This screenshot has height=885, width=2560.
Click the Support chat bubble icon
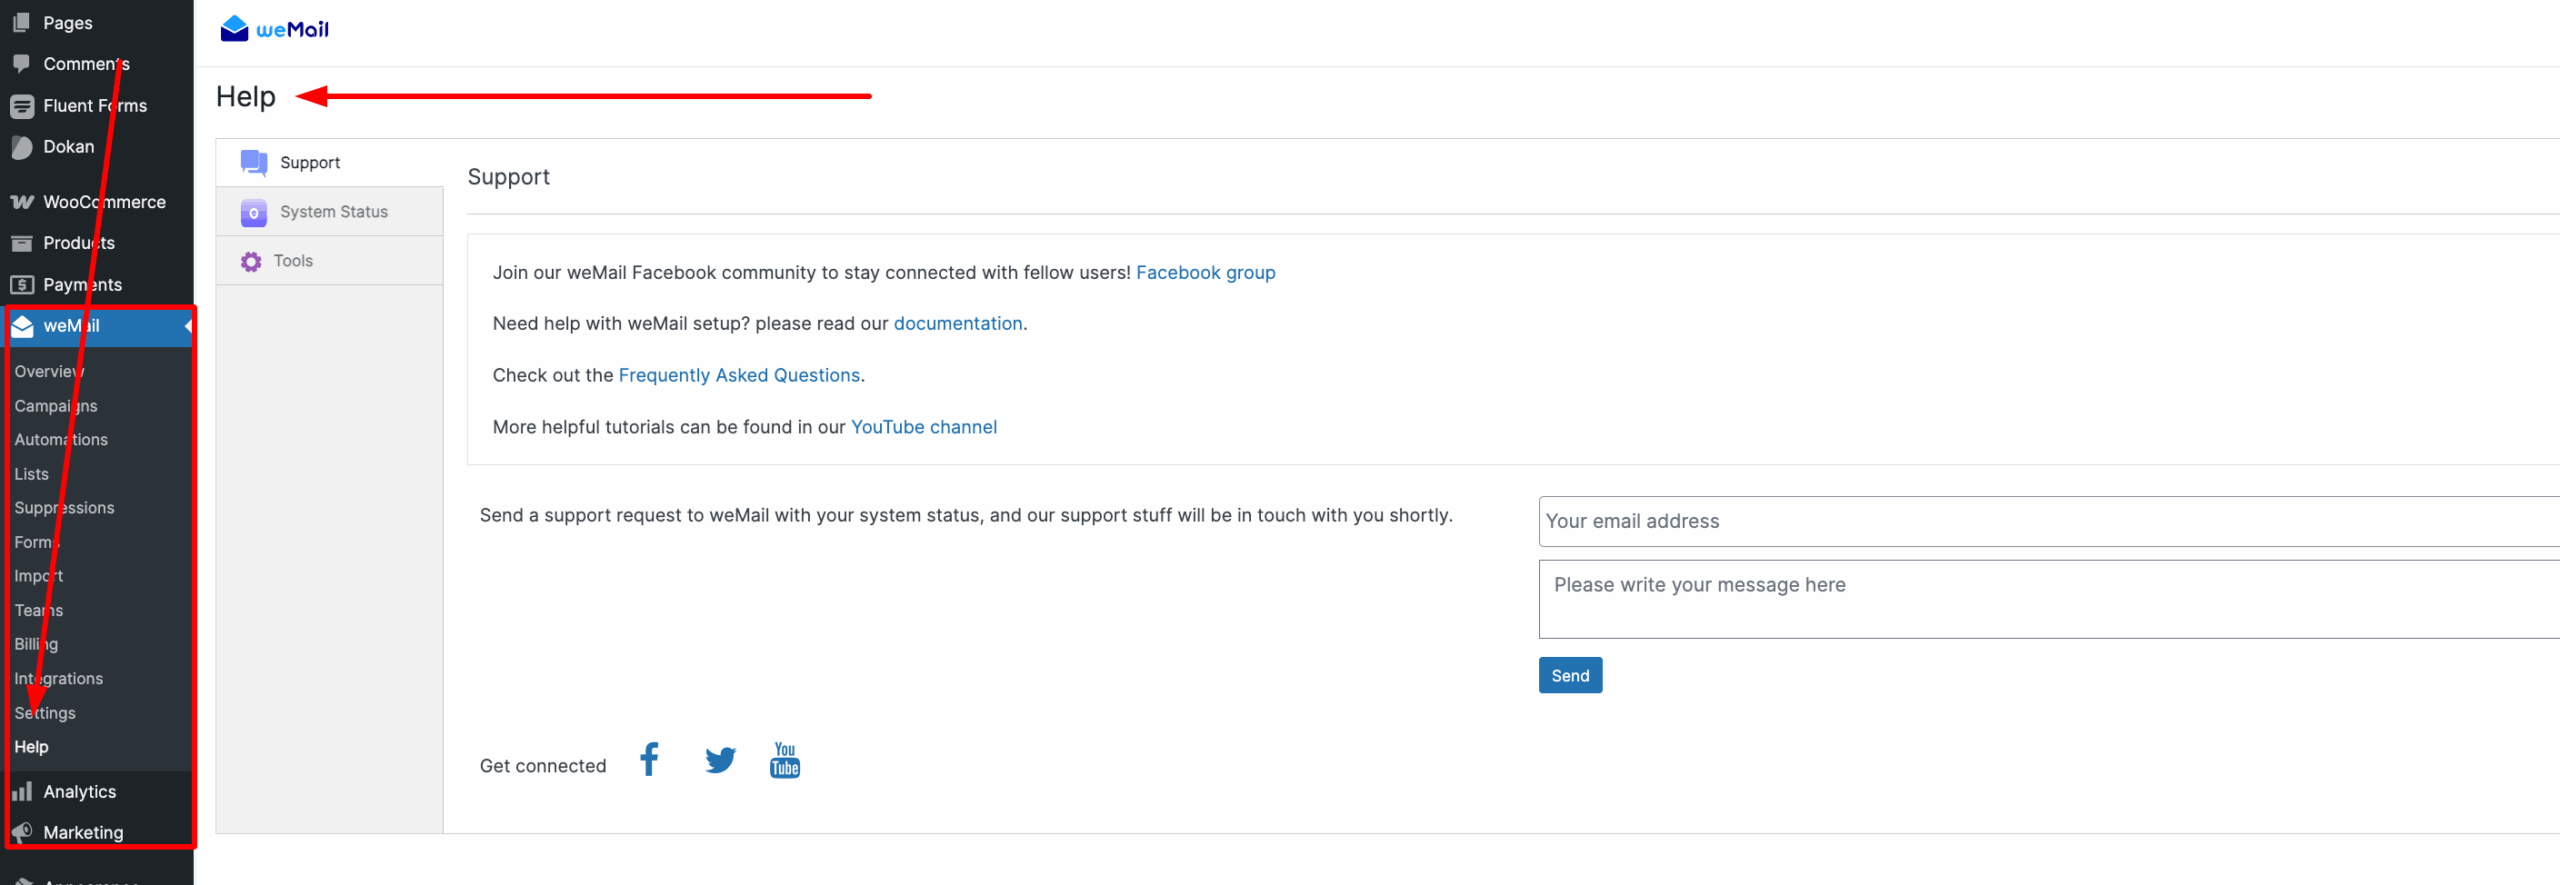253,163
